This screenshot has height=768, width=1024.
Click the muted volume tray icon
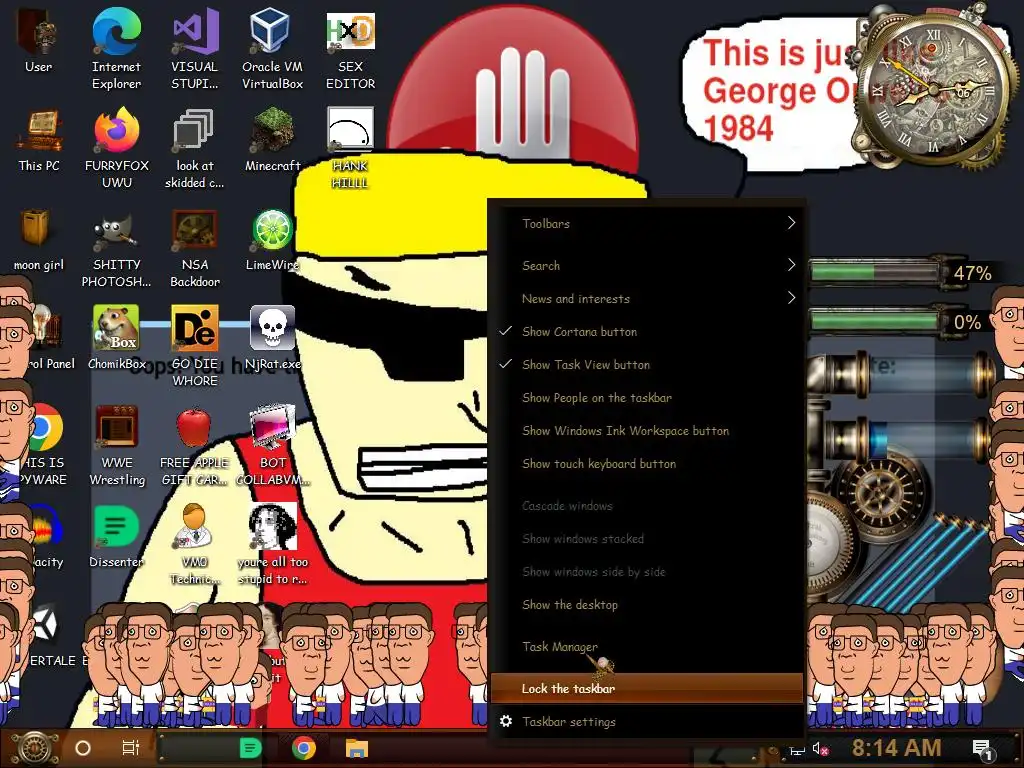(x=820, y=749)
